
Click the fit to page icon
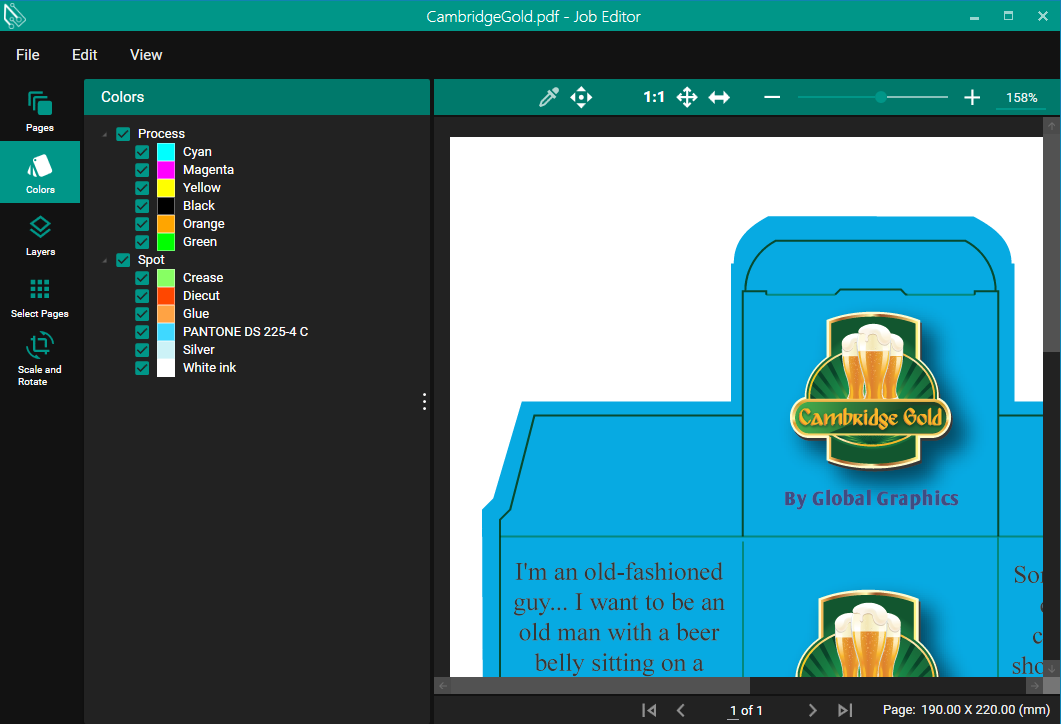(687, 97)
